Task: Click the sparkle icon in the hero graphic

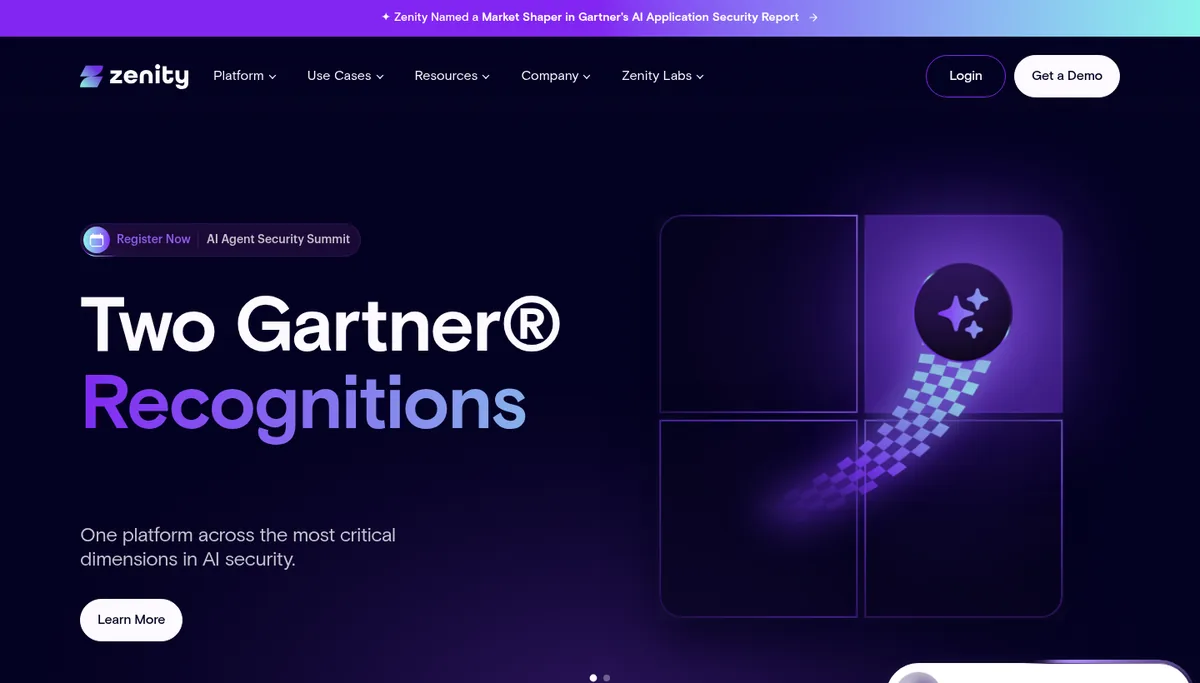Action: click(963, 312)
